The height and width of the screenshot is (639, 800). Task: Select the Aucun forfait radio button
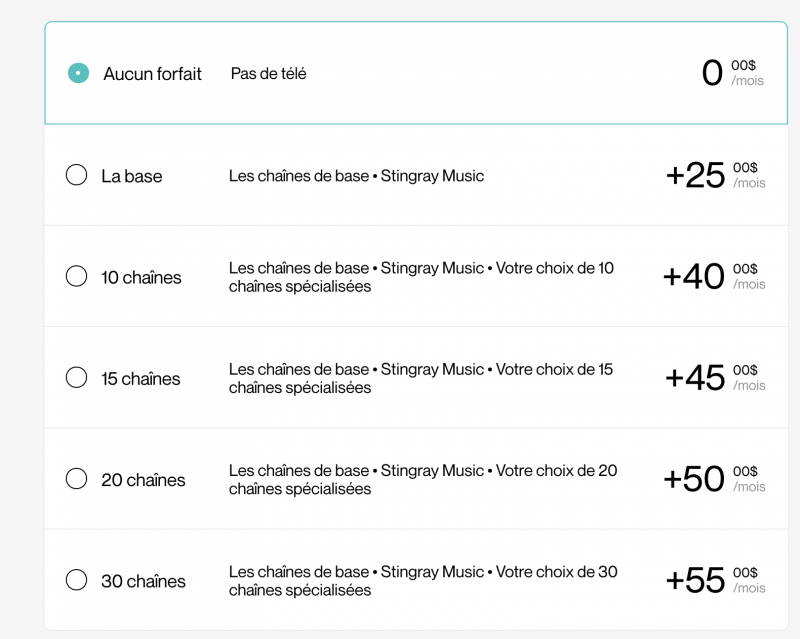click(x=78, y=73)
